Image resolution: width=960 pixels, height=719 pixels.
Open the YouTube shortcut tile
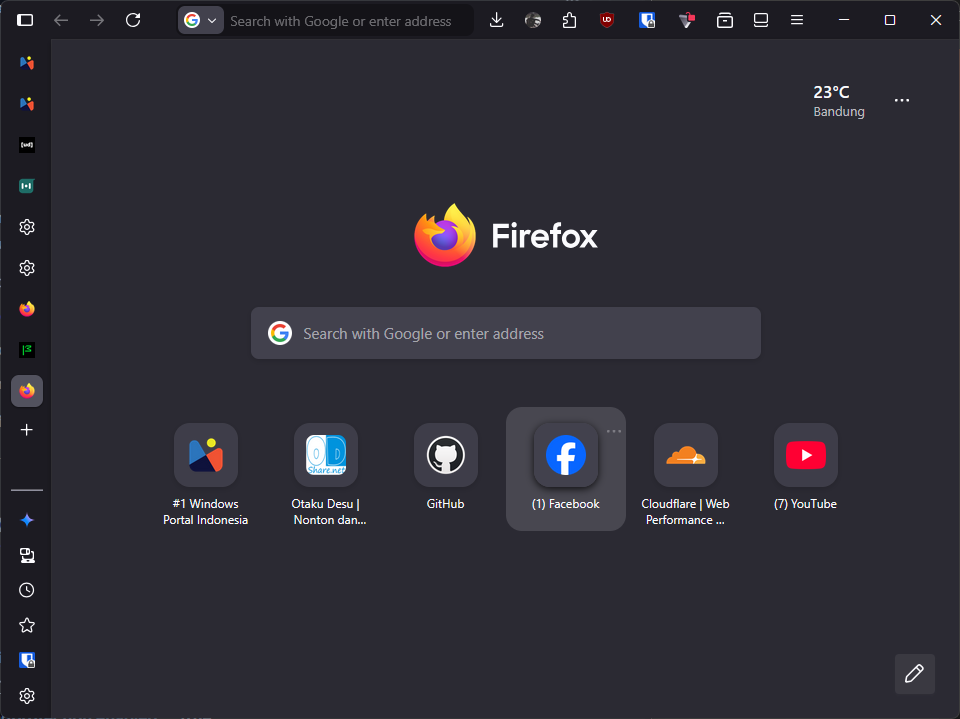[806, 456]
